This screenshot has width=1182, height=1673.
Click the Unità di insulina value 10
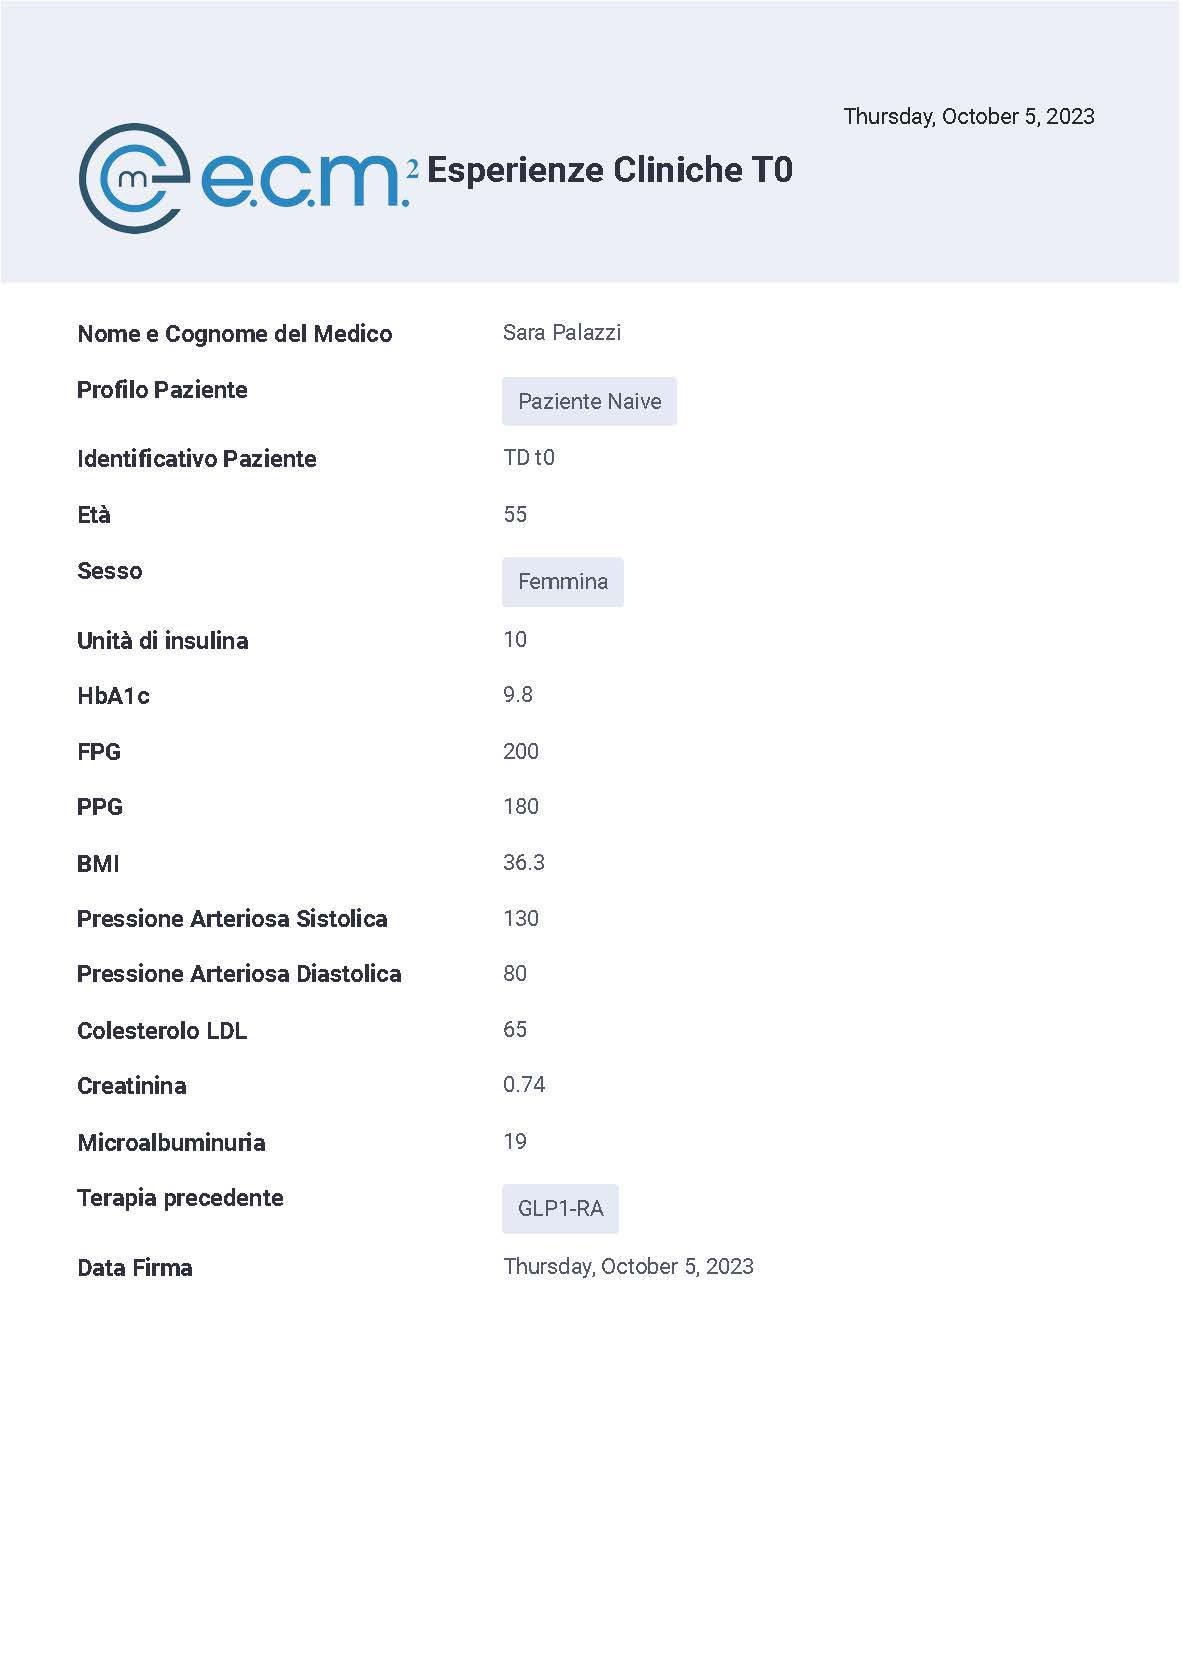pos(515,640)
